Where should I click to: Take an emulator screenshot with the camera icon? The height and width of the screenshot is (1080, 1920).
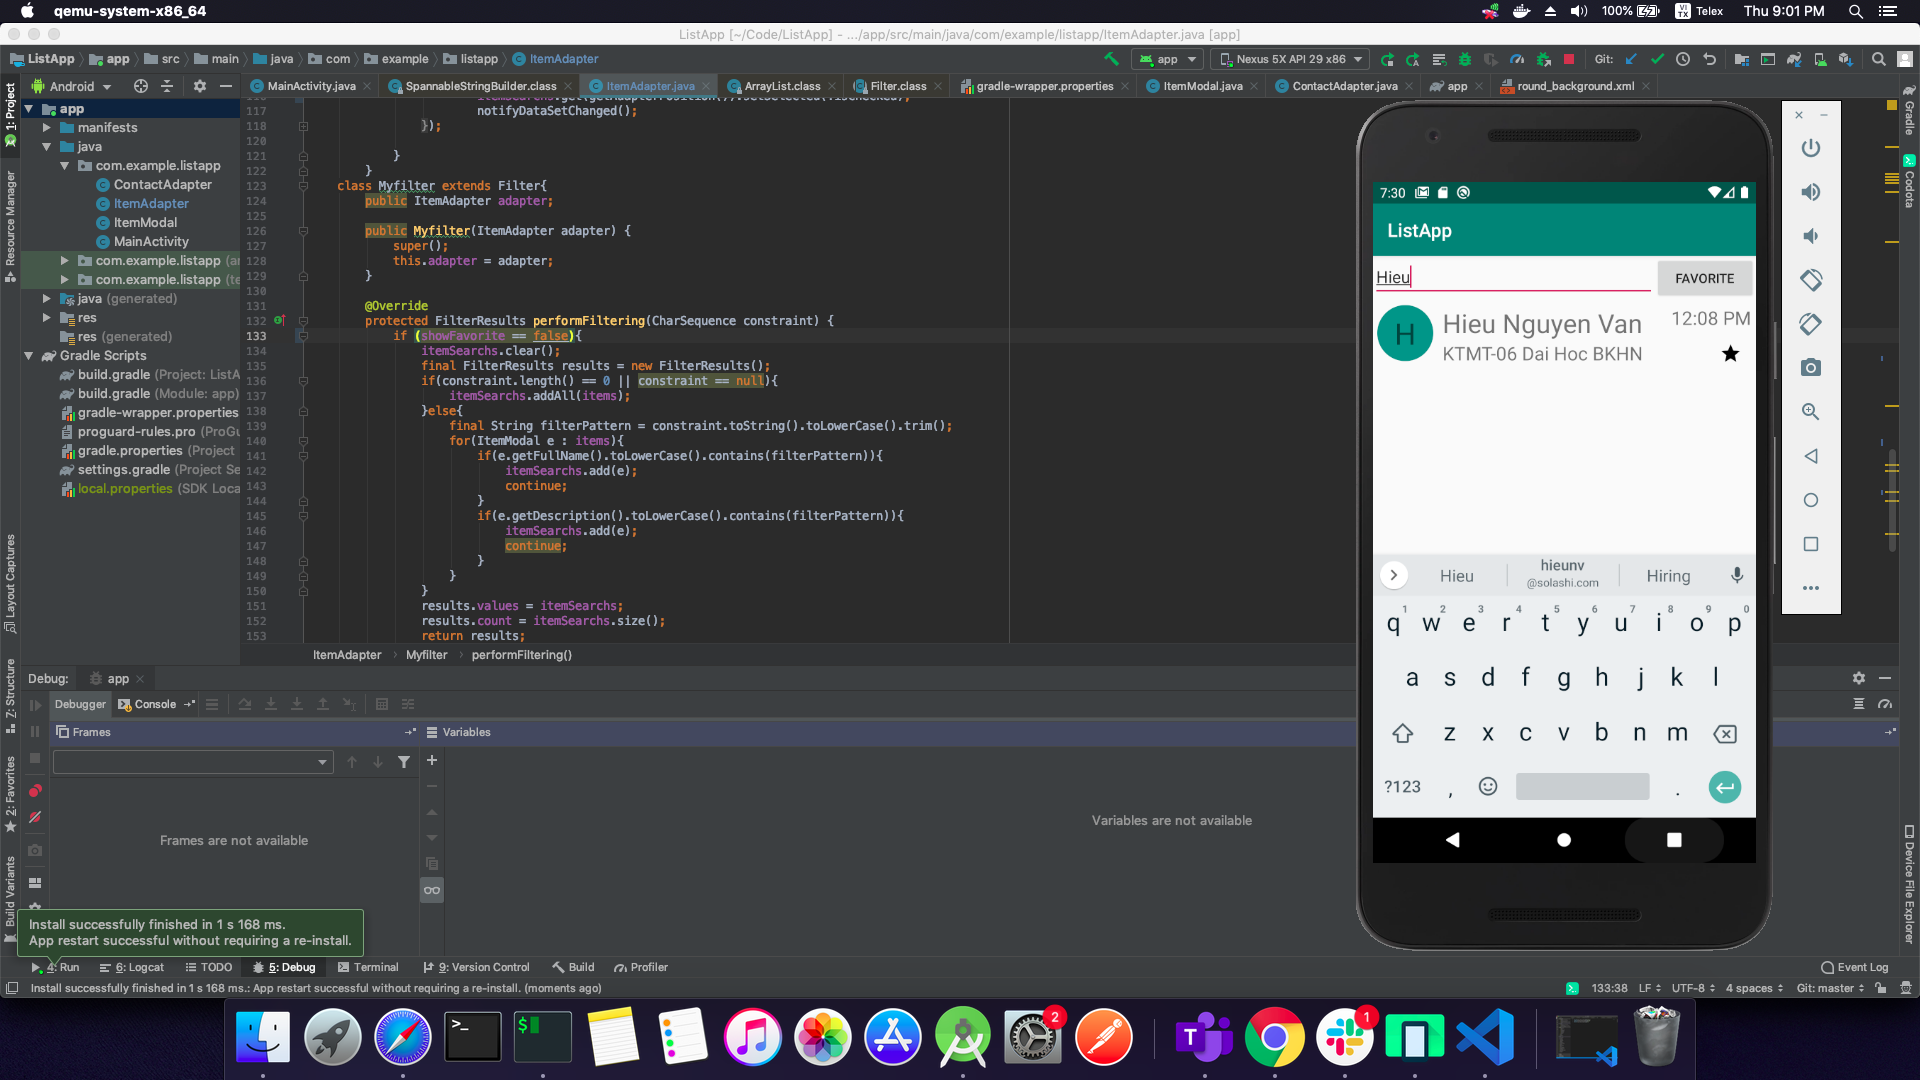click(x=1811, y=367)
